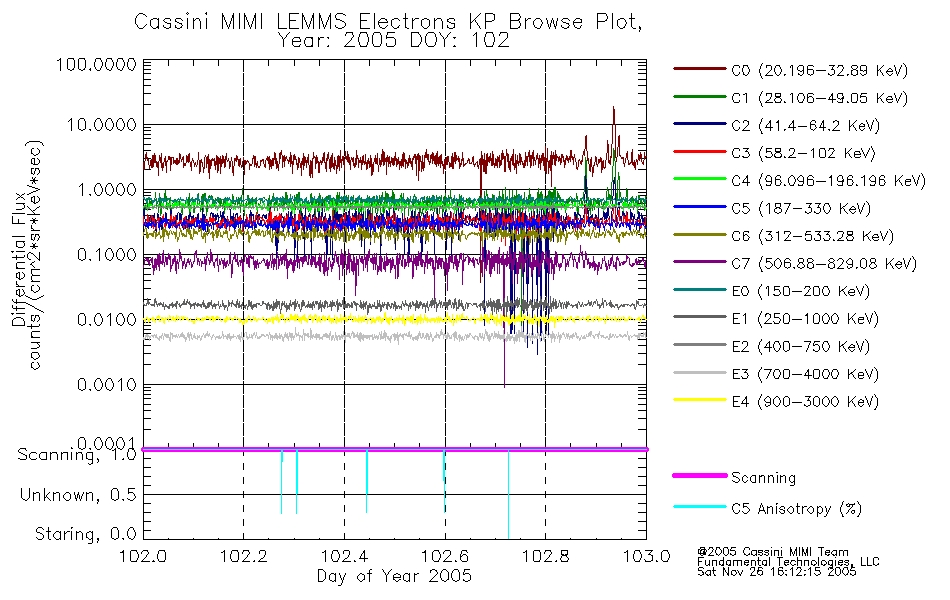
Task: Click the 'Unknown, 0.5' axis label
Action: coord(78,495)
